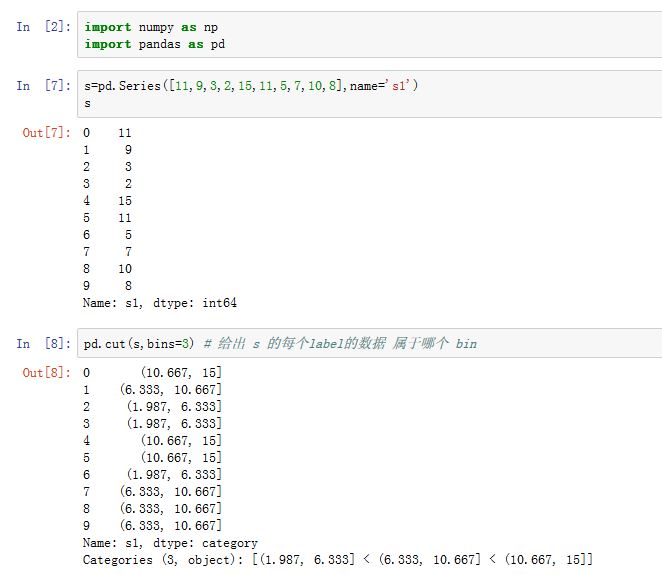Click the pd.cut(s,bins=3) code

(x=140, y=343)
